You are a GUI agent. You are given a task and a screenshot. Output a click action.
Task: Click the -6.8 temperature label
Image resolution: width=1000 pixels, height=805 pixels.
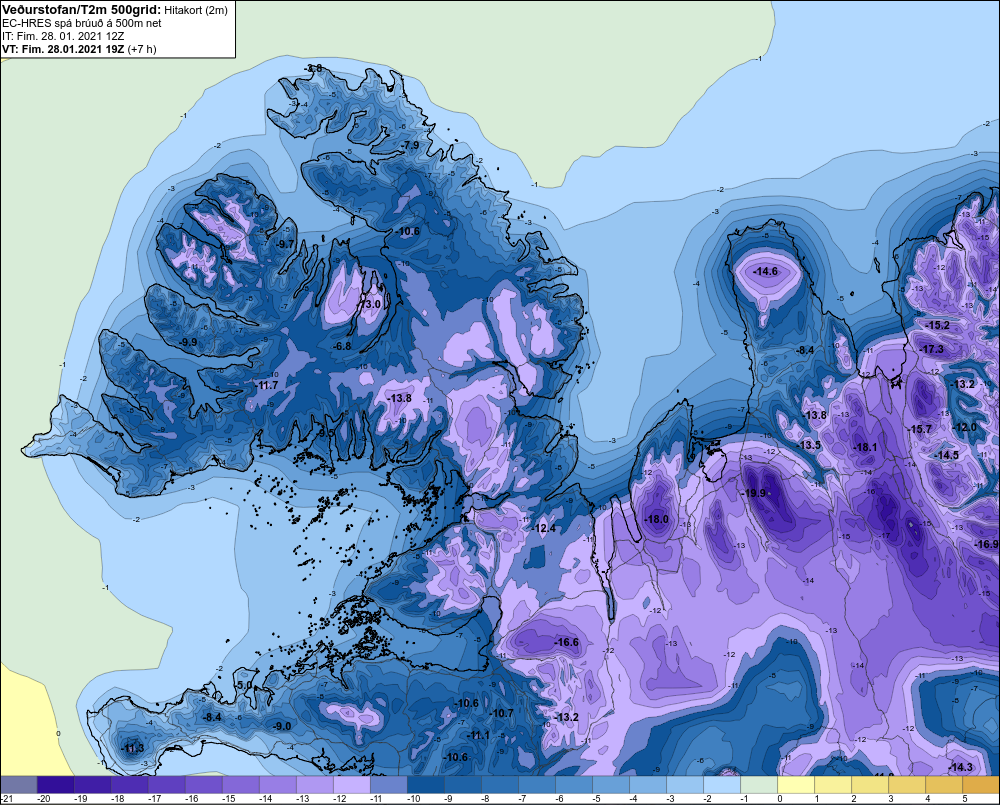[x=342, y=346]
